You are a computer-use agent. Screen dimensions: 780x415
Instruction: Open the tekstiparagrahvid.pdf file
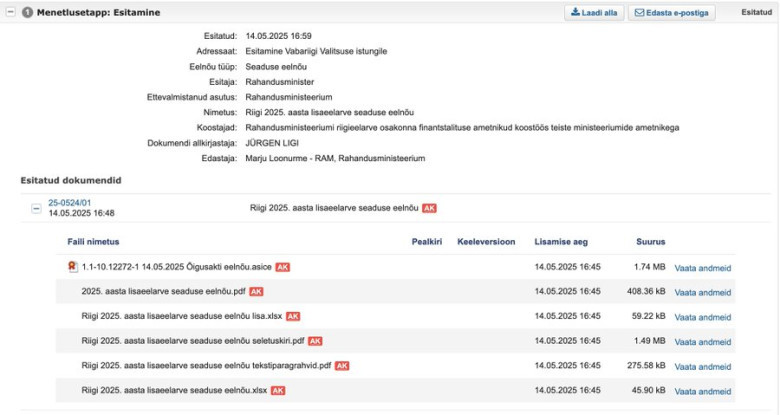point(207,366)
